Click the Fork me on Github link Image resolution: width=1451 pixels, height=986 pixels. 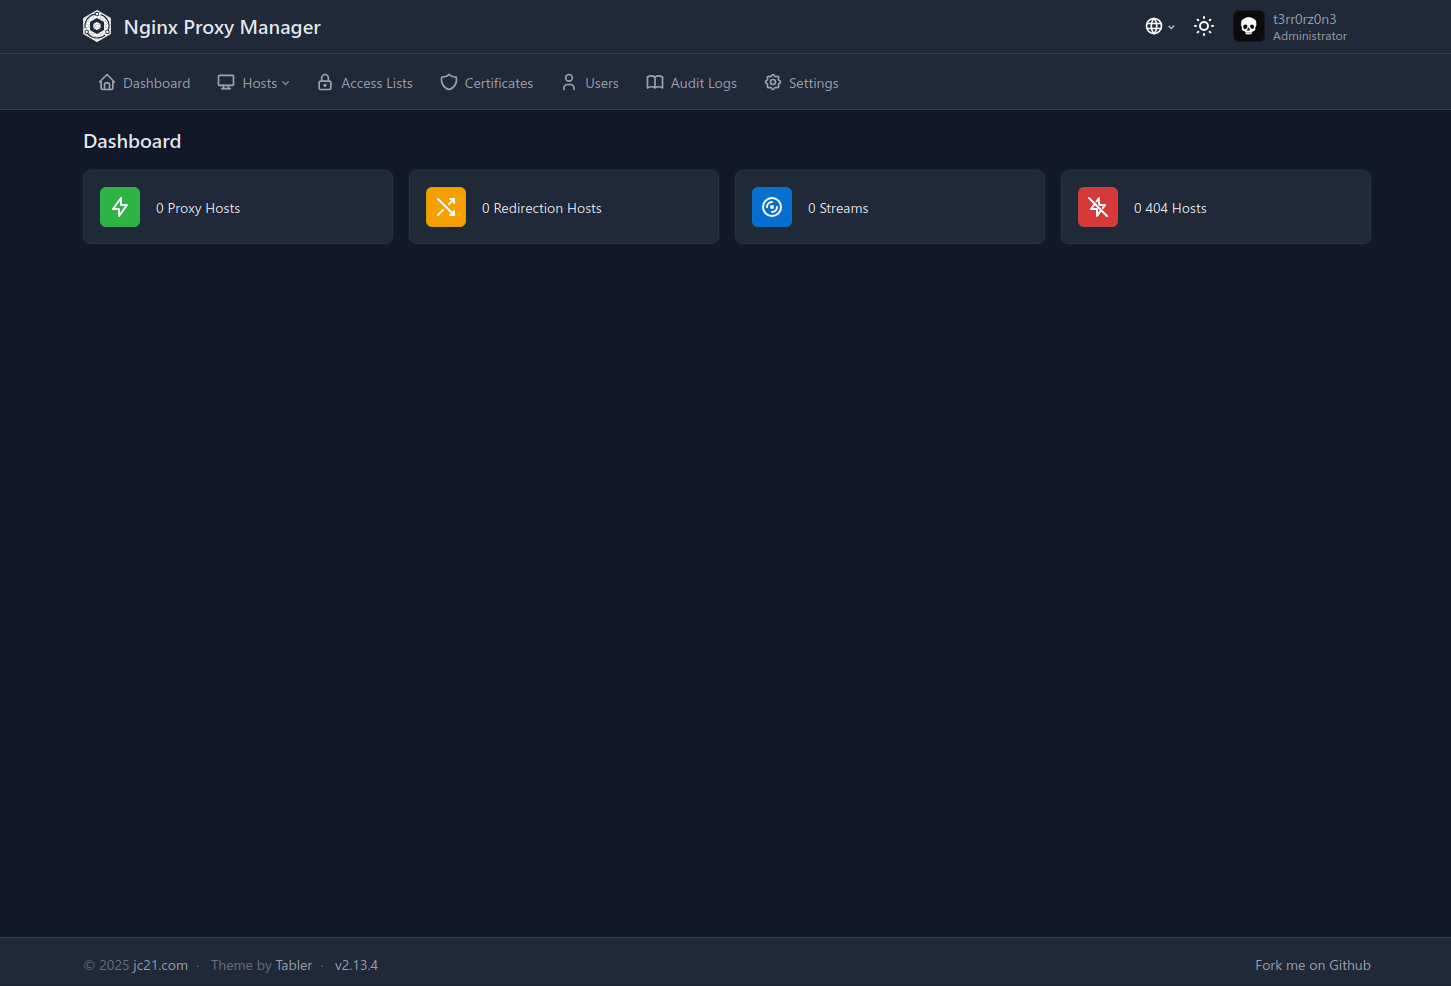click(x=1312, y=965)
